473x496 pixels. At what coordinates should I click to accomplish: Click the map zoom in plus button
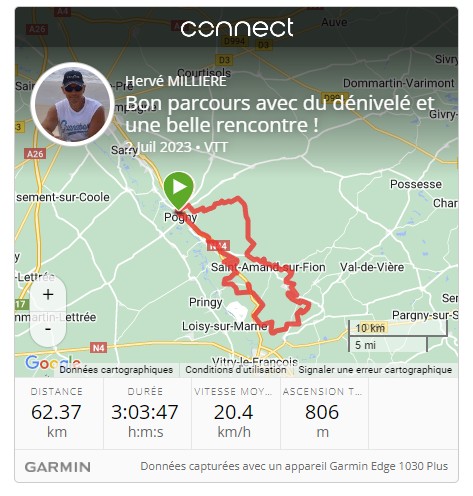(x=48, y=295)
